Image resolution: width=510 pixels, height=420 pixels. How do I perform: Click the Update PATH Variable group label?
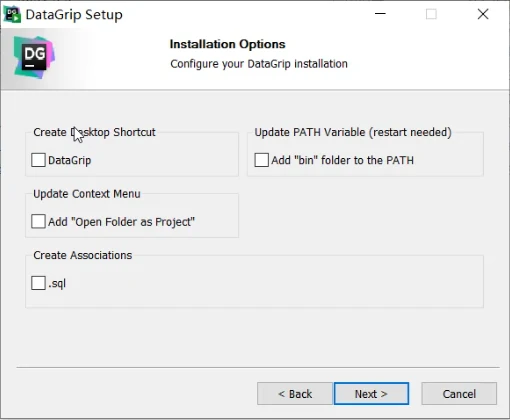click(353, 132)
